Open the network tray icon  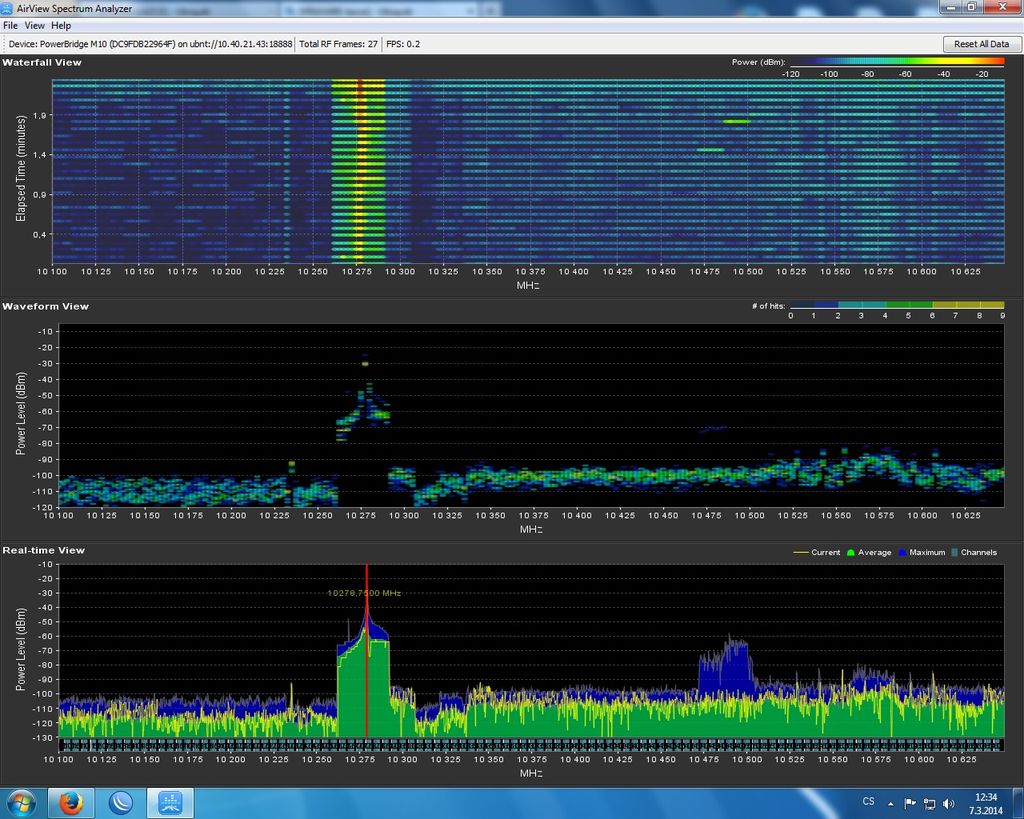coord(929,803)
